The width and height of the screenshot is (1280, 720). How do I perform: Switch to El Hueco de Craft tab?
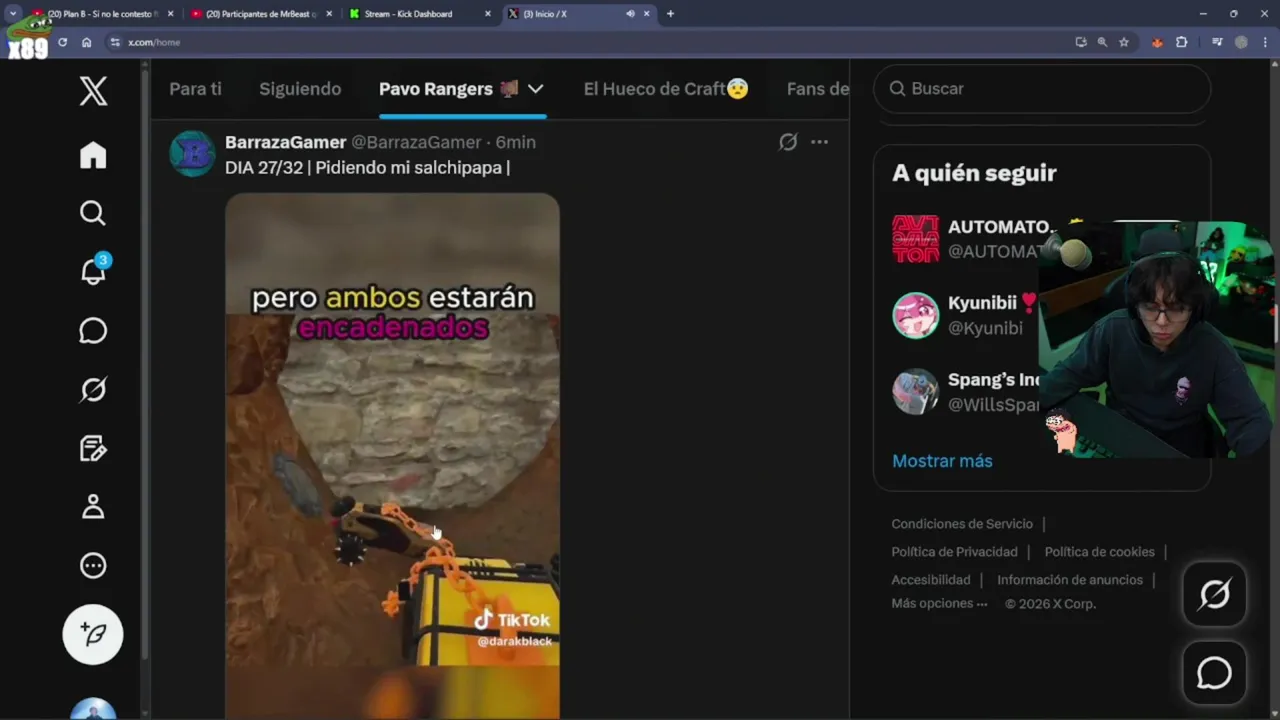point(666,89)
